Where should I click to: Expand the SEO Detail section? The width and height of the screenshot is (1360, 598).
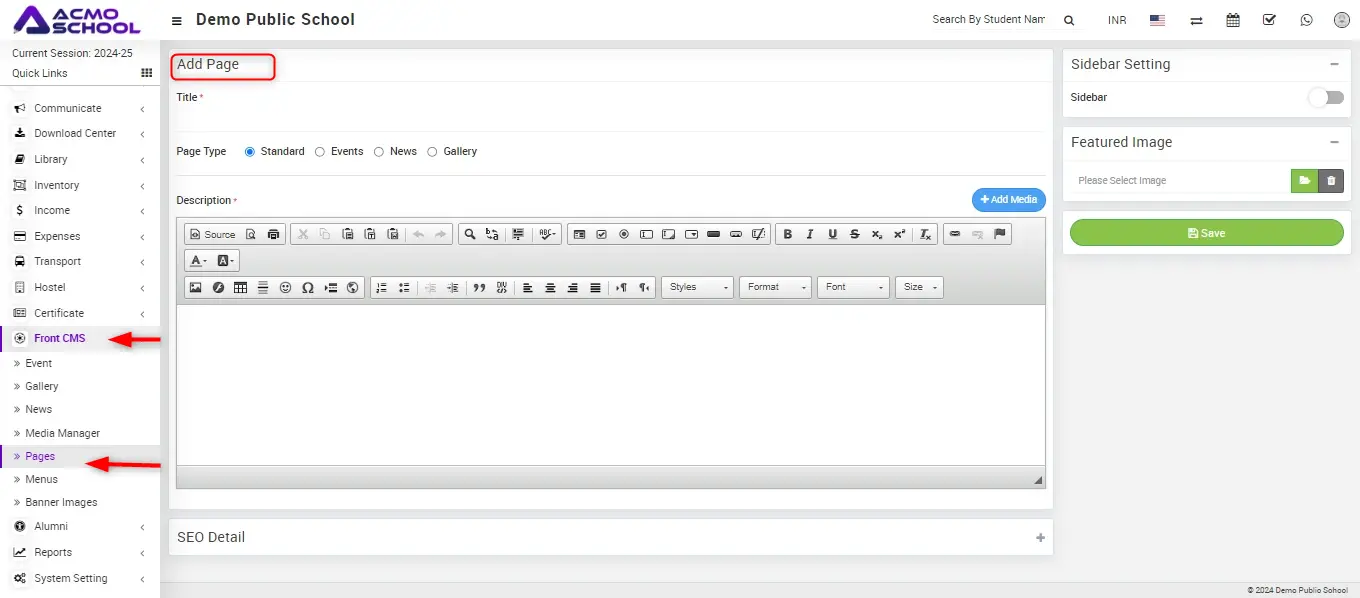coord(1040,538)
